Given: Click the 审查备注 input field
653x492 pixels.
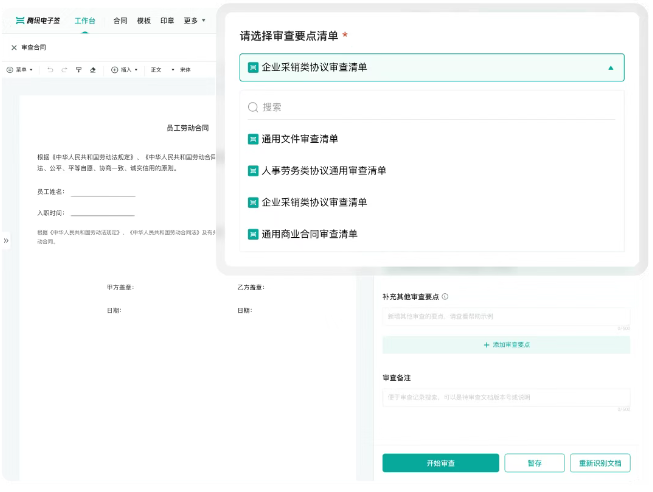Looking at the screenshot, I should tap(506, 397).
